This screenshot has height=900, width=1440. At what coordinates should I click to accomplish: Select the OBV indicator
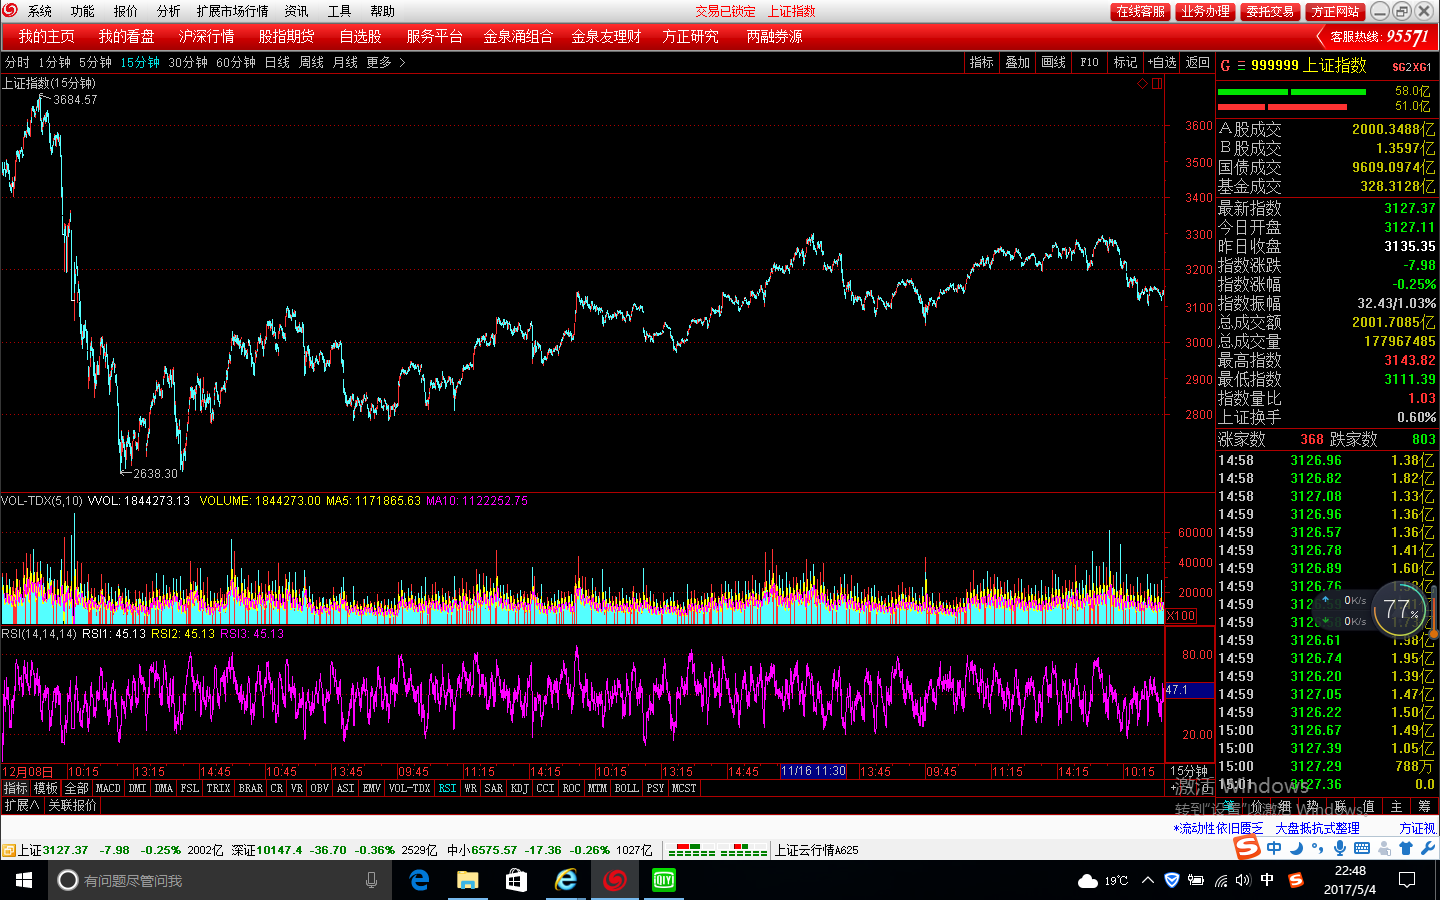point(319,789)
